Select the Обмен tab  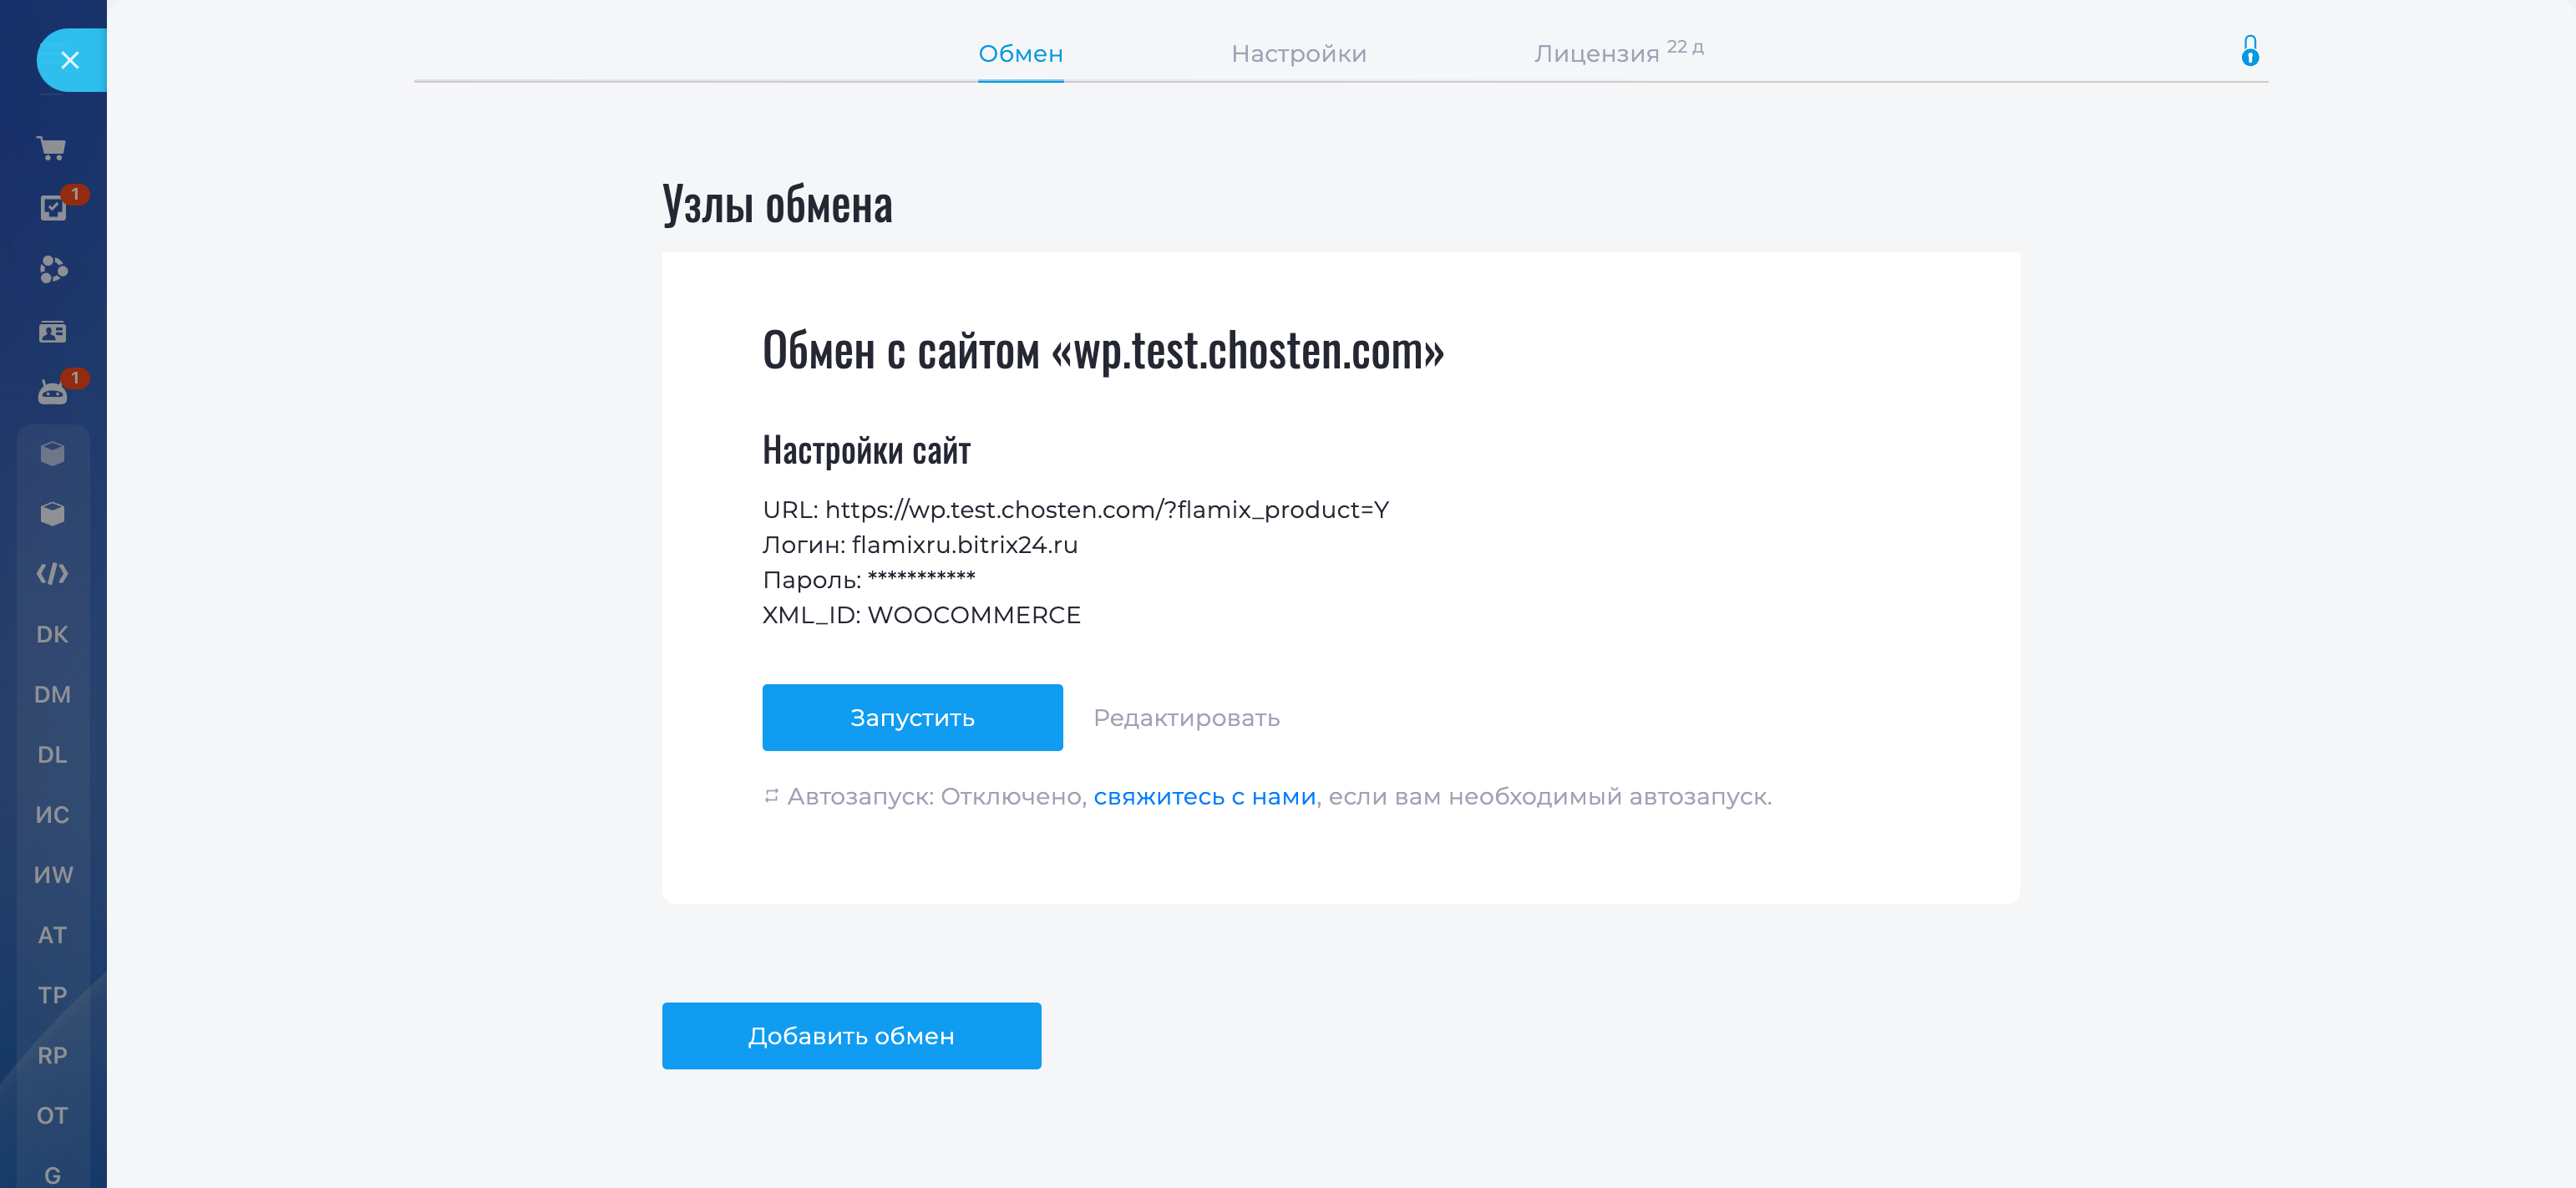1020,54
